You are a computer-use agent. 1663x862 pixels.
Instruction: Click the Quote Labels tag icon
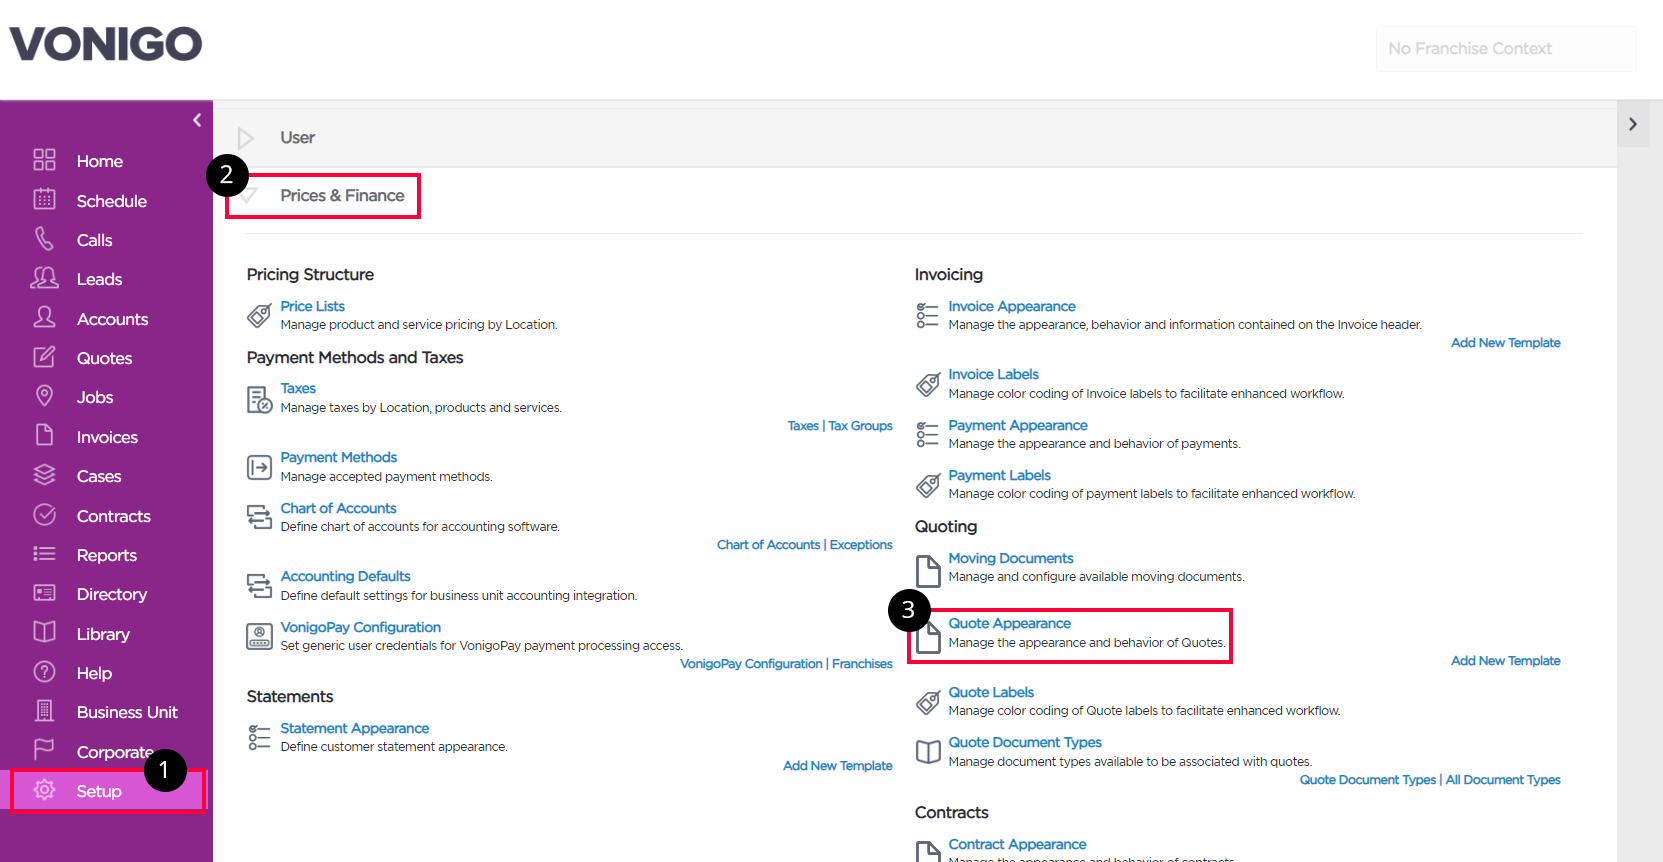928,702
